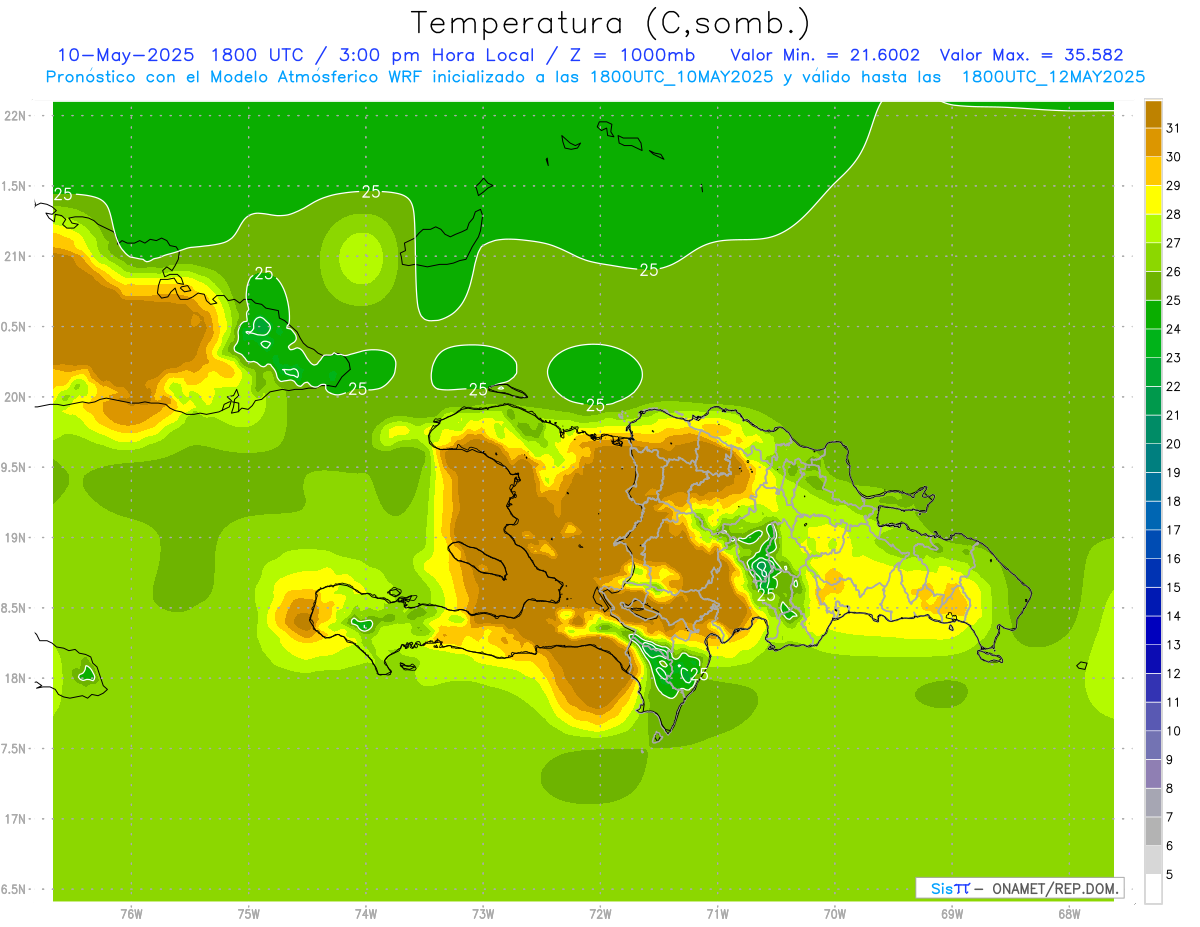Click the '25' label in the color legend

[x=1173, y=300]
